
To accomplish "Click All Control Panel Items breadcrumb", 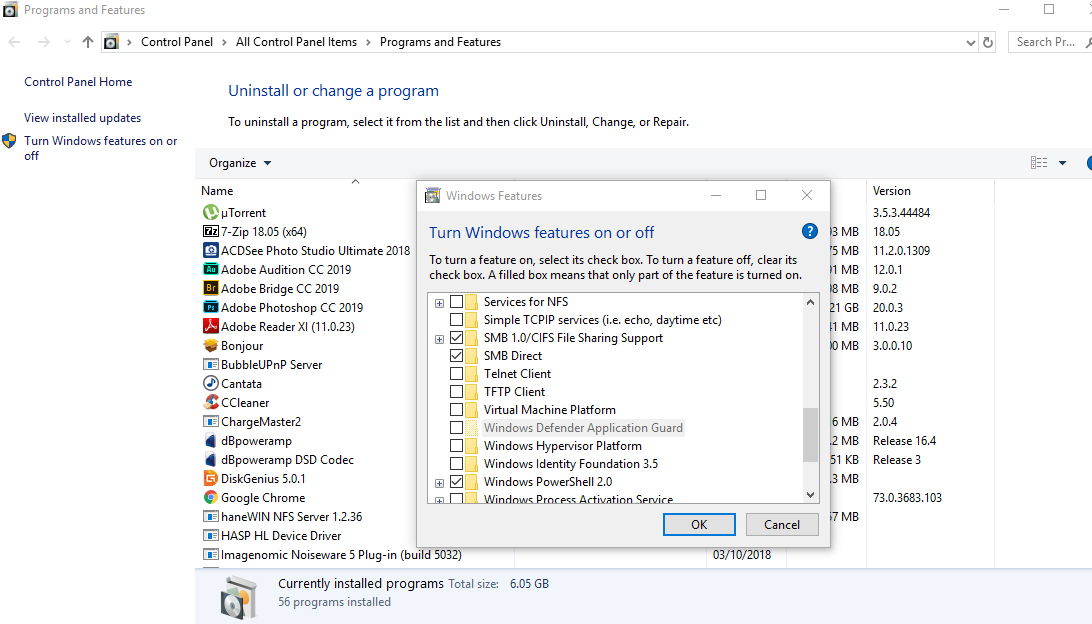I will (296, 42).
